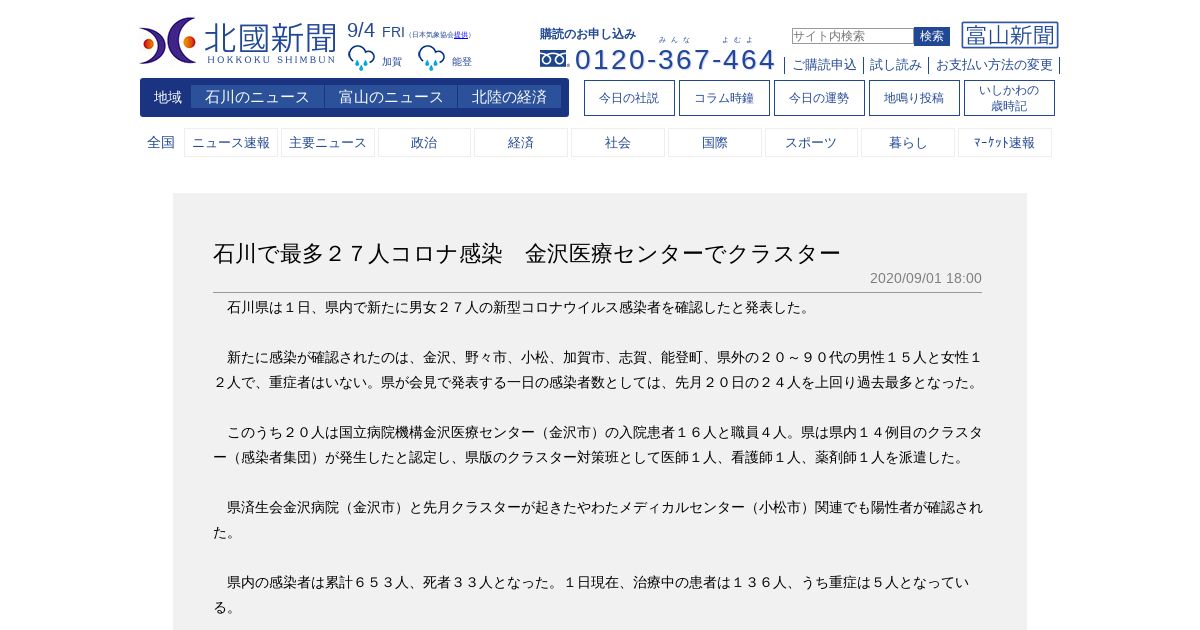Go to スポーツ section
Image resolution: width=1200 pixels, height=630 pixels.
pyautogui.click(x=811, y=143)
